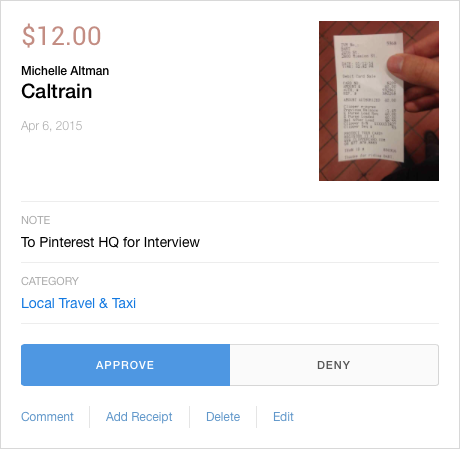Screen dimensions: 460x449
Task: Click the divider between Comment and Add Receipt
Action: 90,417
